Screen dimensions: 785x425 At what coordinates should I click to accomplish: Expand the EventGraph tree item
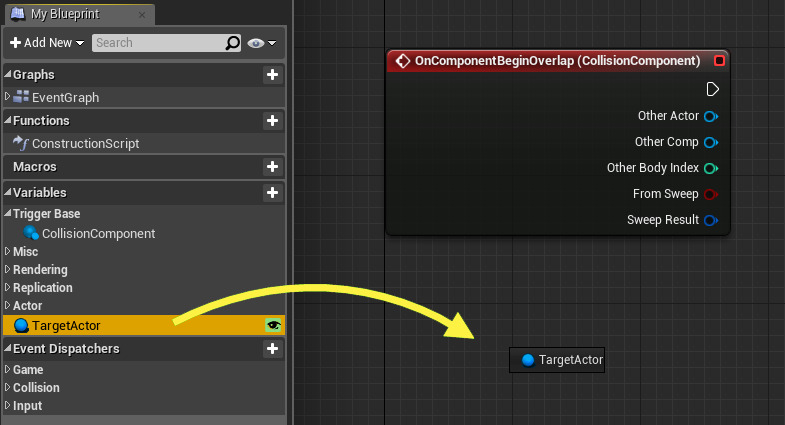(x=7, y=96)
